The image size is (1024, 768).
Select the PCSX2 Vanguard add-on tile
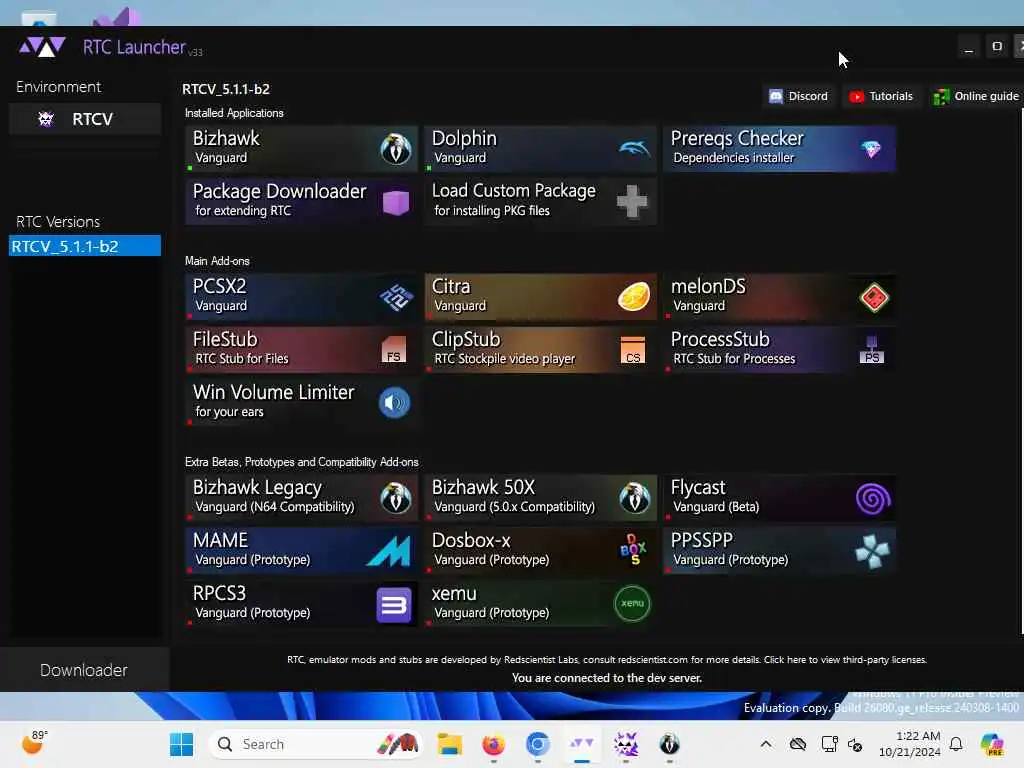click(x=301, y=297)
